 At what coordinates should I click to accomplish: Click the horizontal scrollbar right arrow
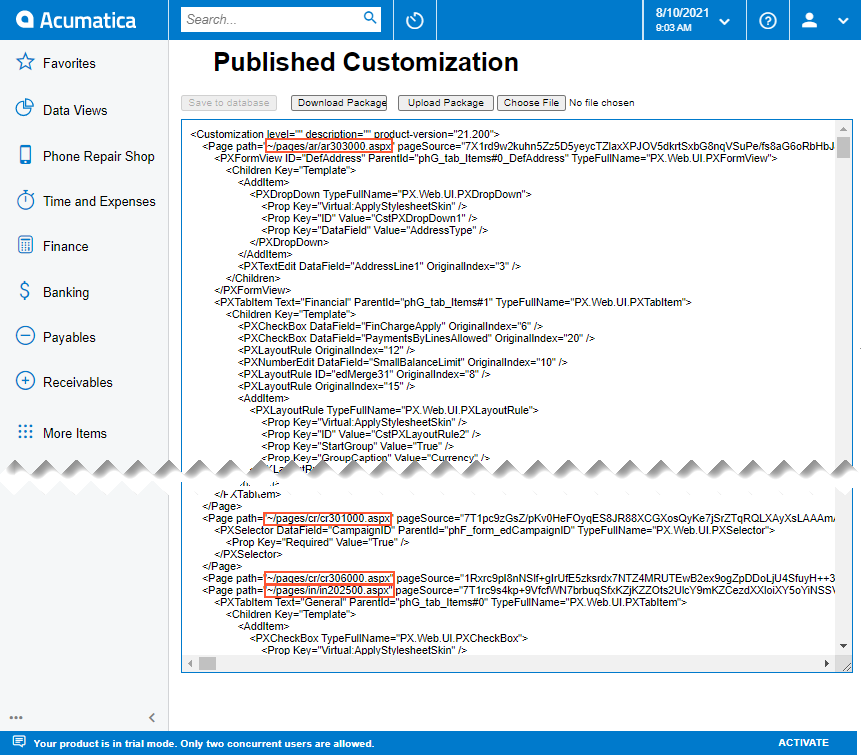click(827, 663)
